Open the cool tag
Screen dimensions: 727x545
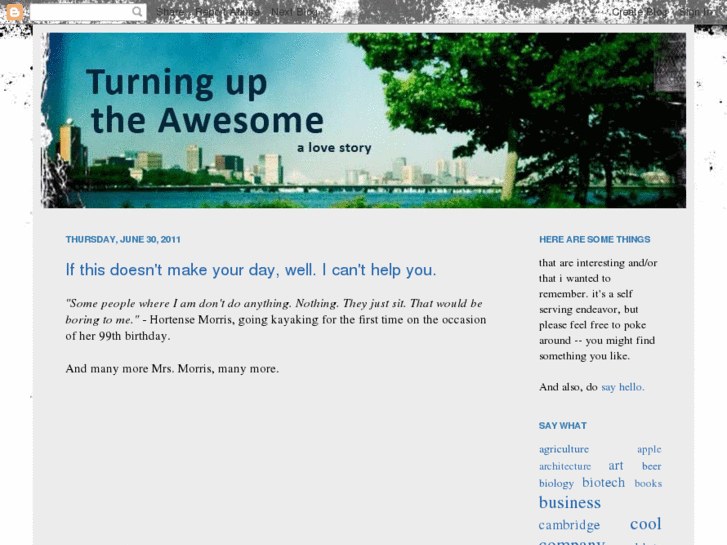click(x=645, y=523)
